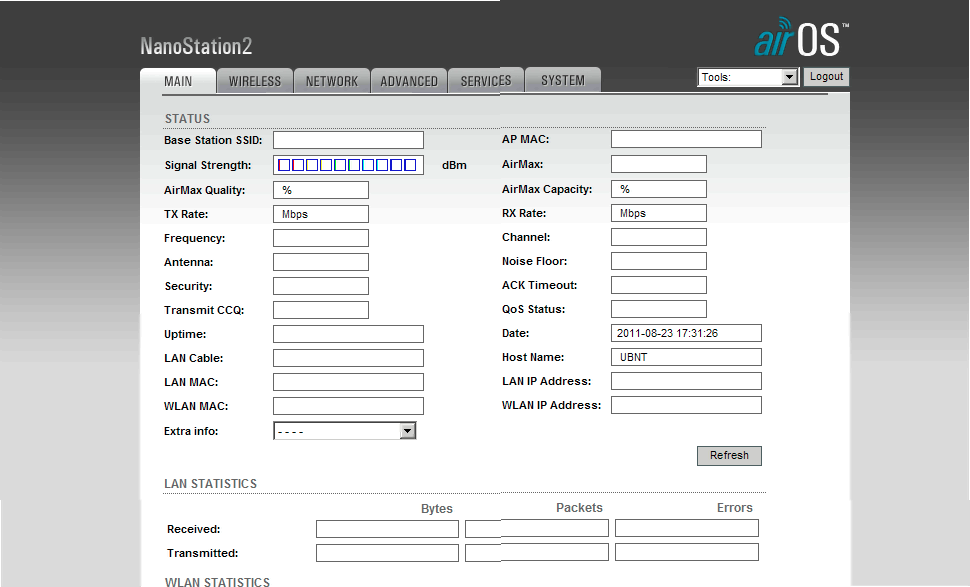Screen dimensions: 970x587
Task: Click the Extra info dropdown arrow
Action: click(x=407, y=431)
